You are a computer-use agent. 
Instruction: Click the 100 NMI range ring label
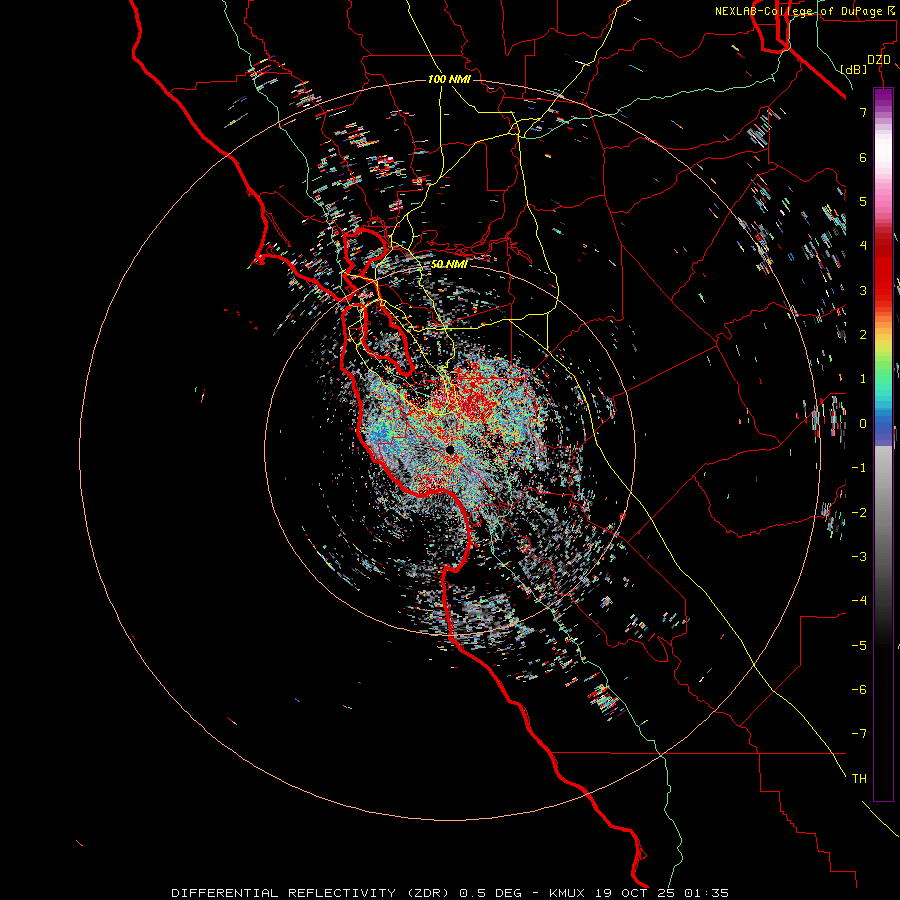(449, 79)
